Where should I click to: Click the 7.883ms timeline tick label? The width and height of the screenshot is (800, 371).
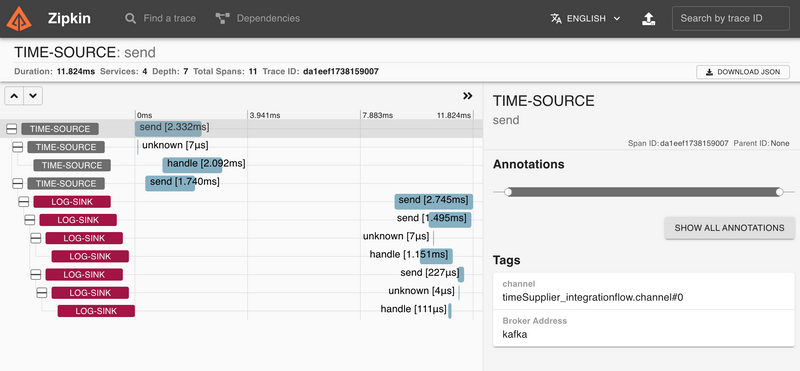(x=378, y=115)
